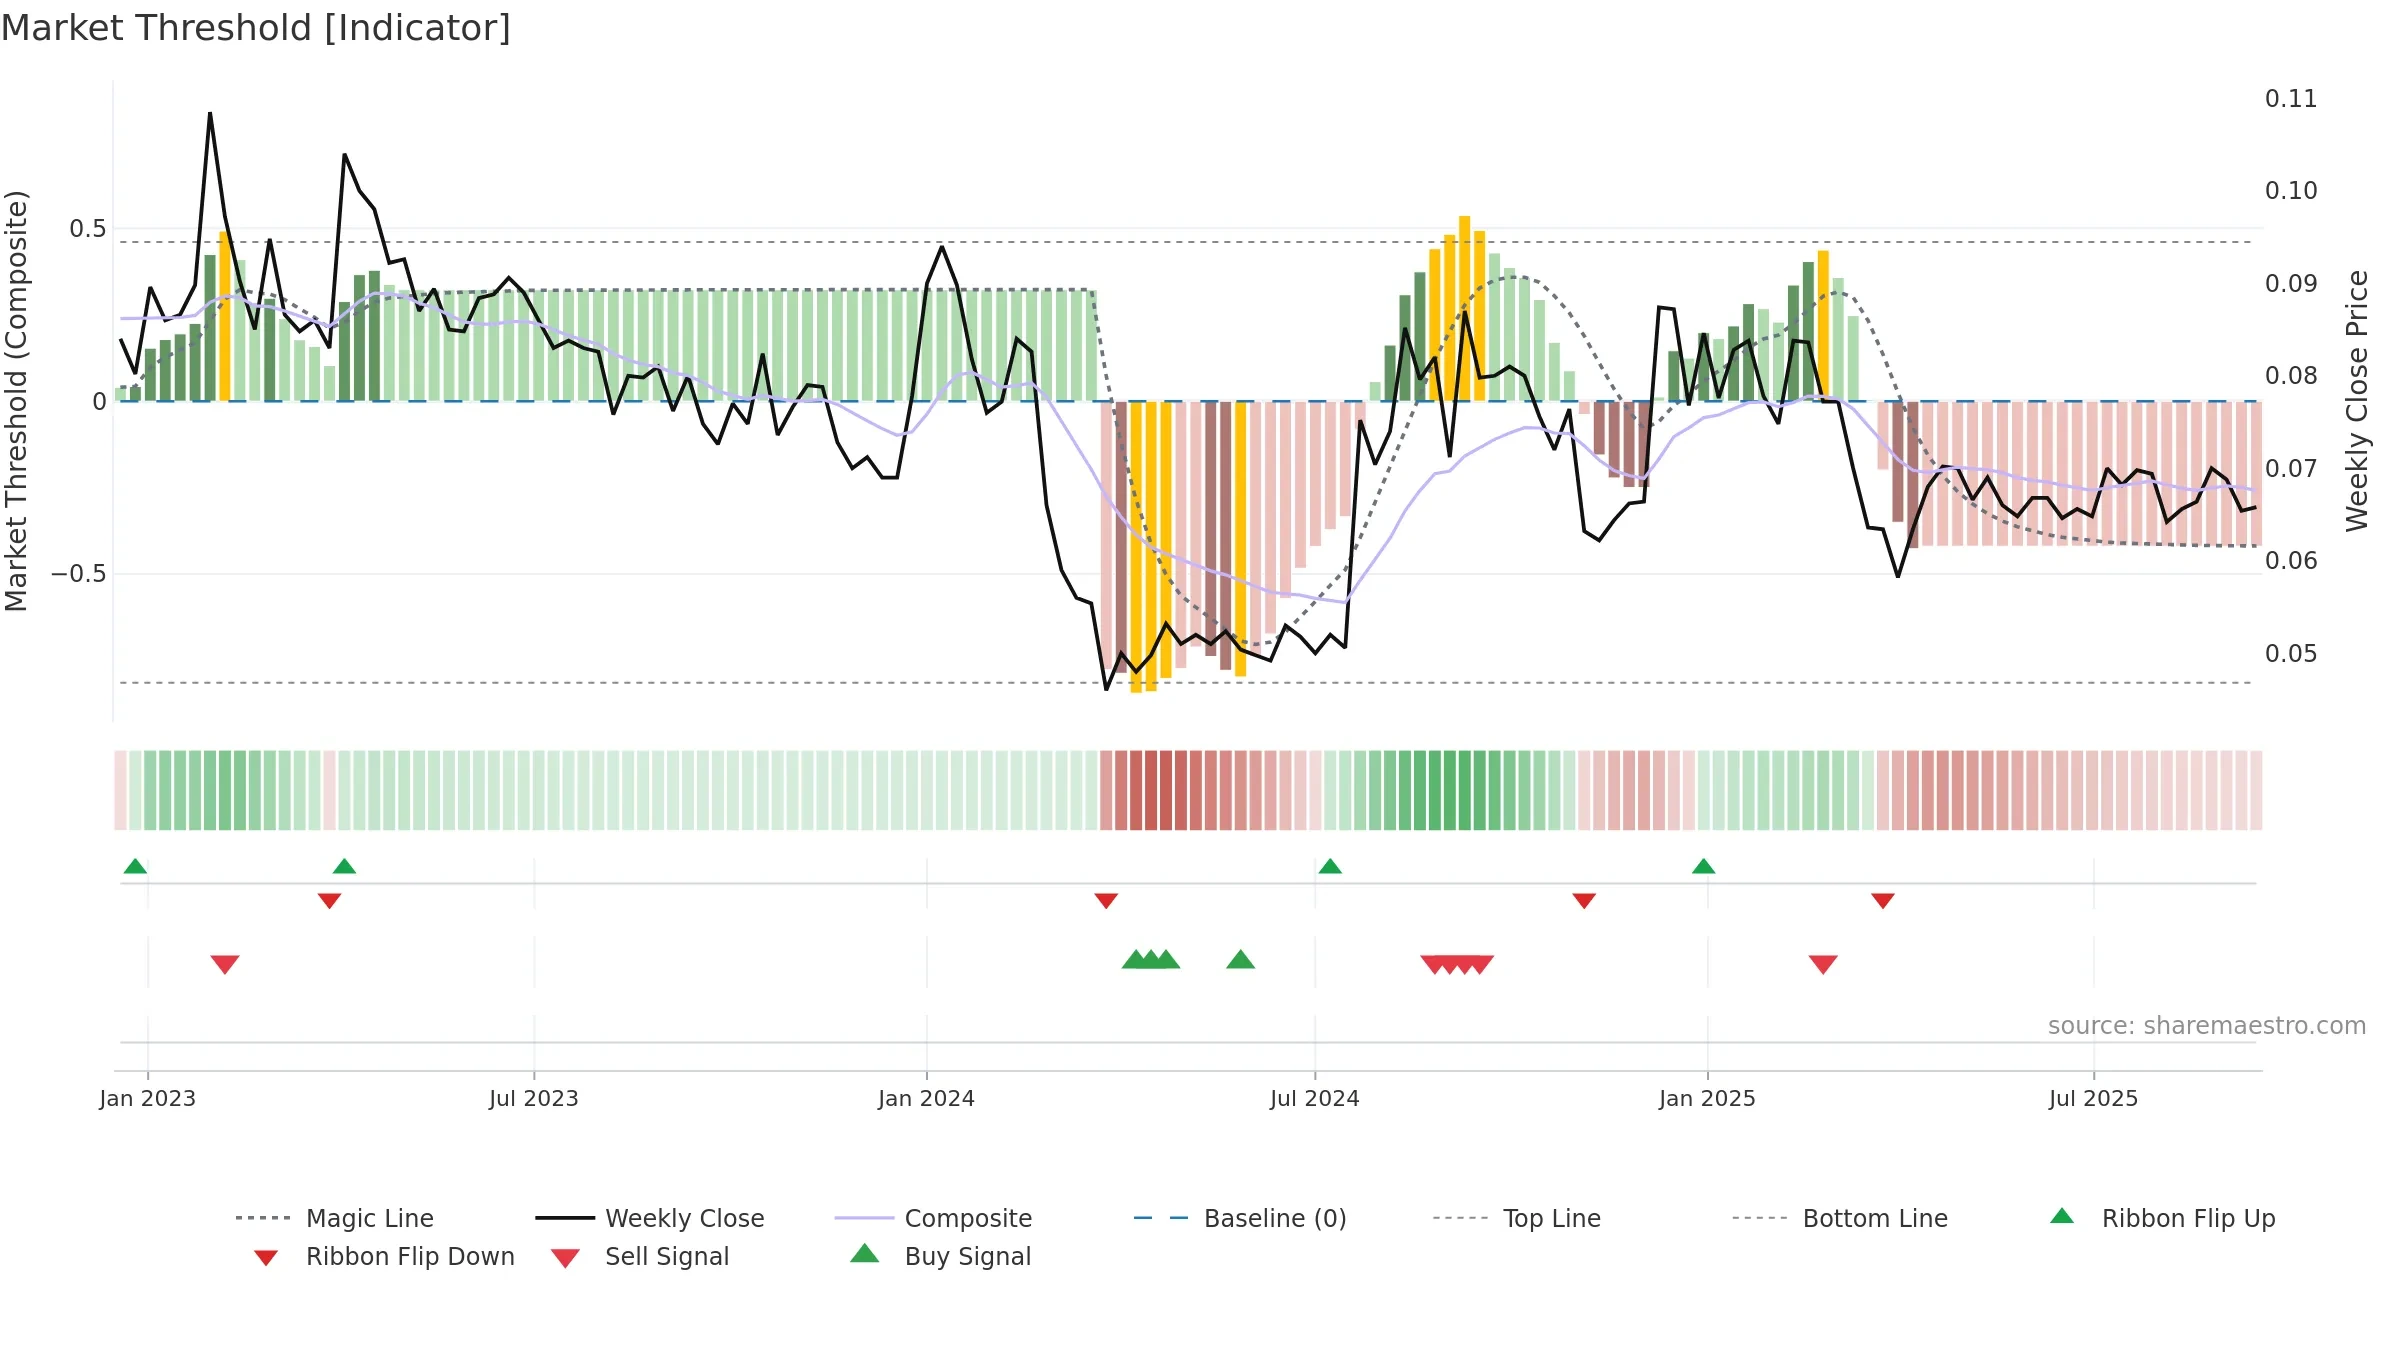Click the Jan 2024 axis label
The width and height of the screenshot is (2400, 1350).
pyautogui.click(x=927, y=1098)
